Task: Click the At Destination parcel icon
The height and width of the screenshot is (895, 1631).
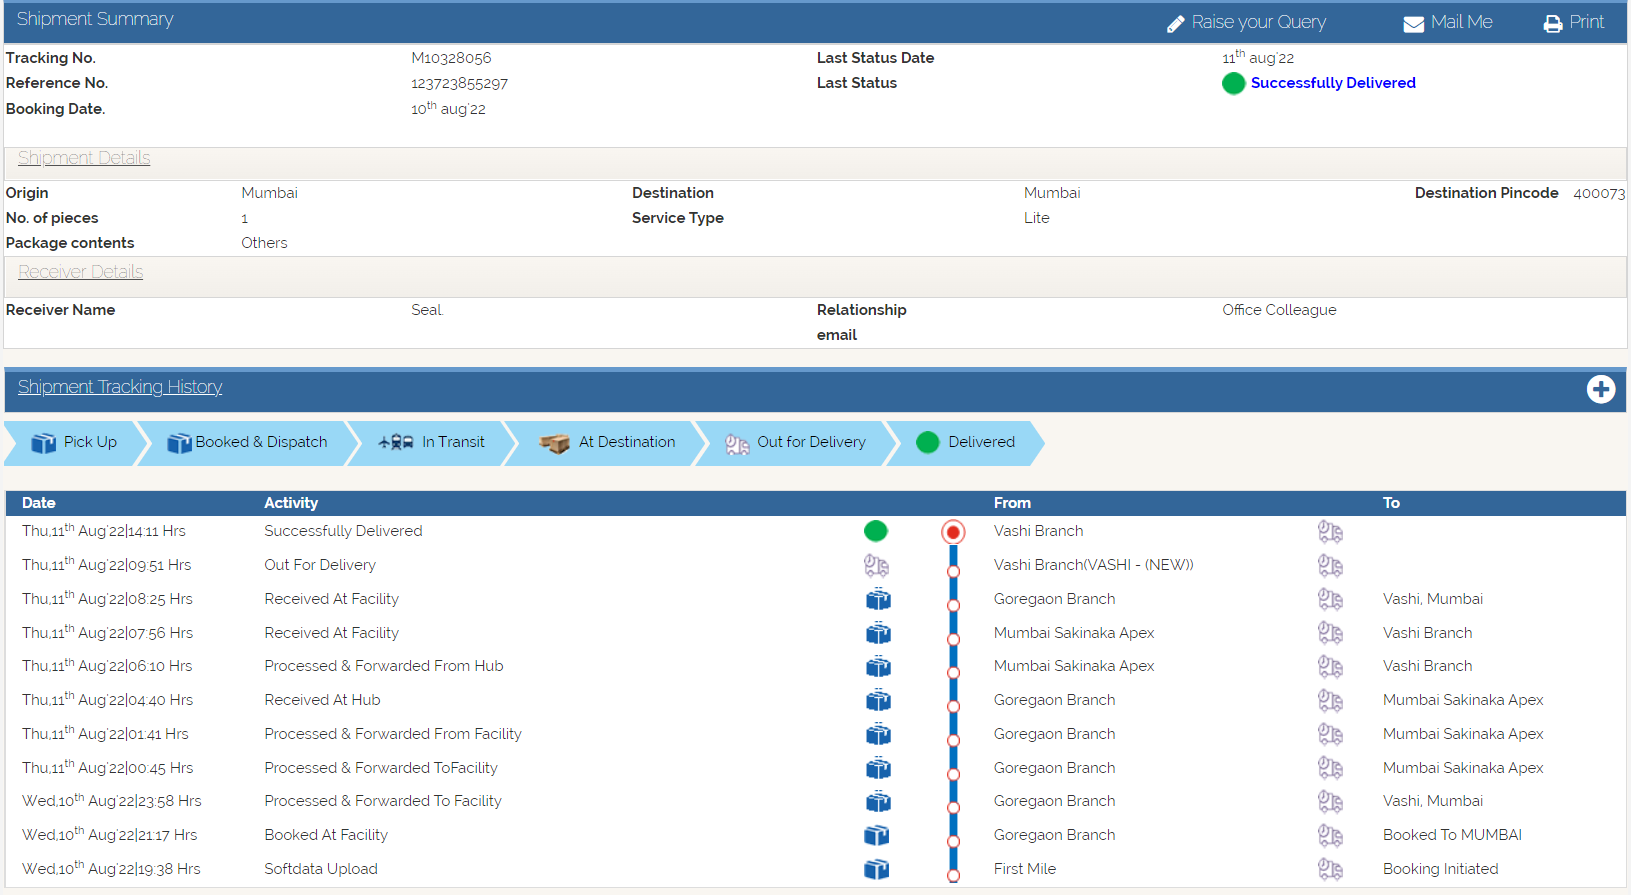Action: coord(554,443)
